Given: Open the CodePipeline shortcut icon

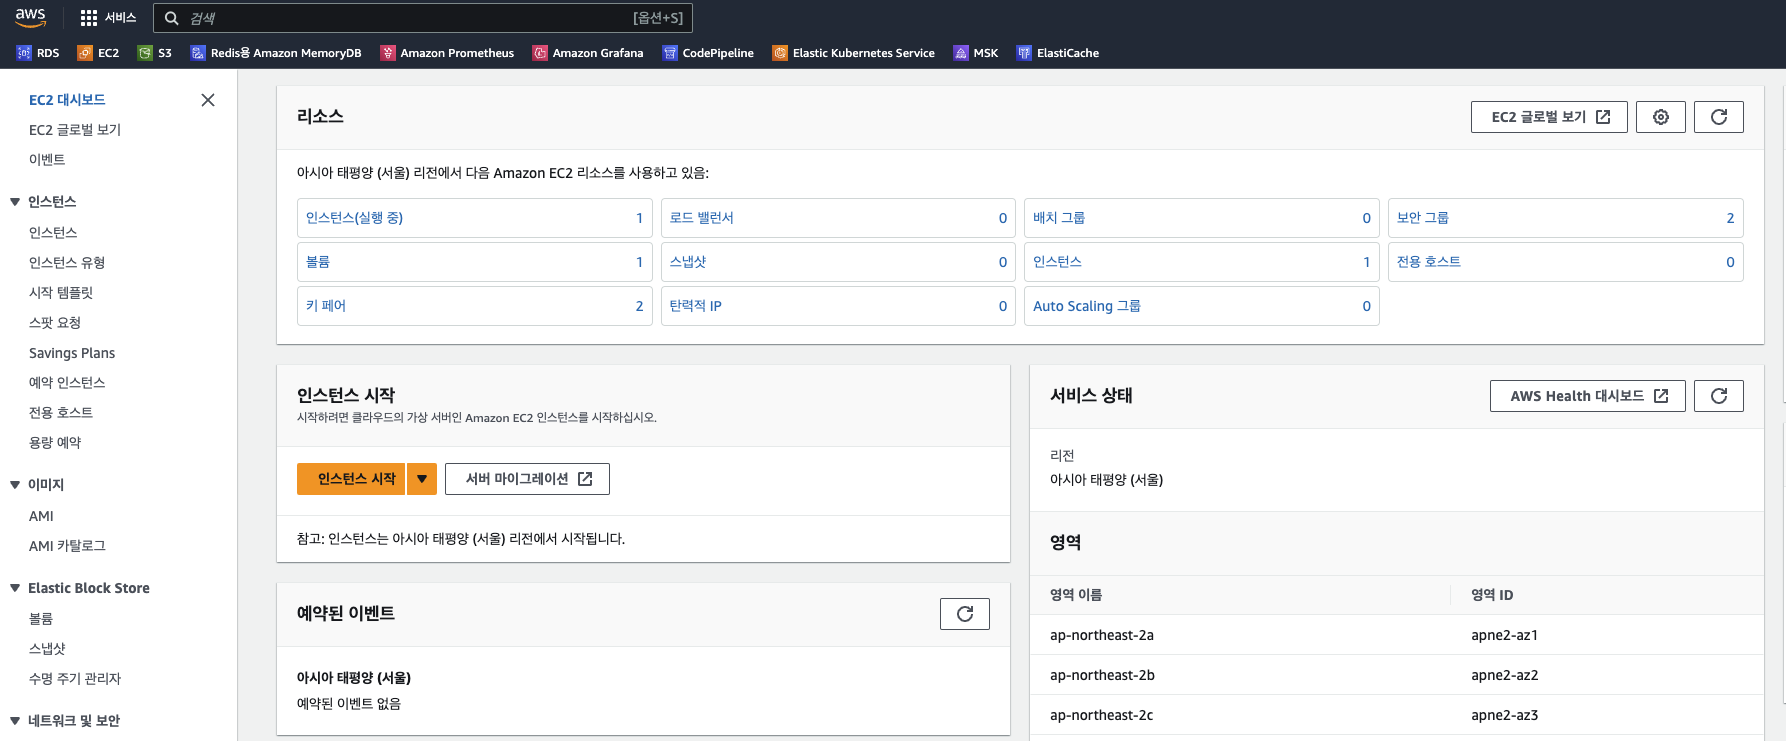Looking at the screenshot, I should 670,53.
